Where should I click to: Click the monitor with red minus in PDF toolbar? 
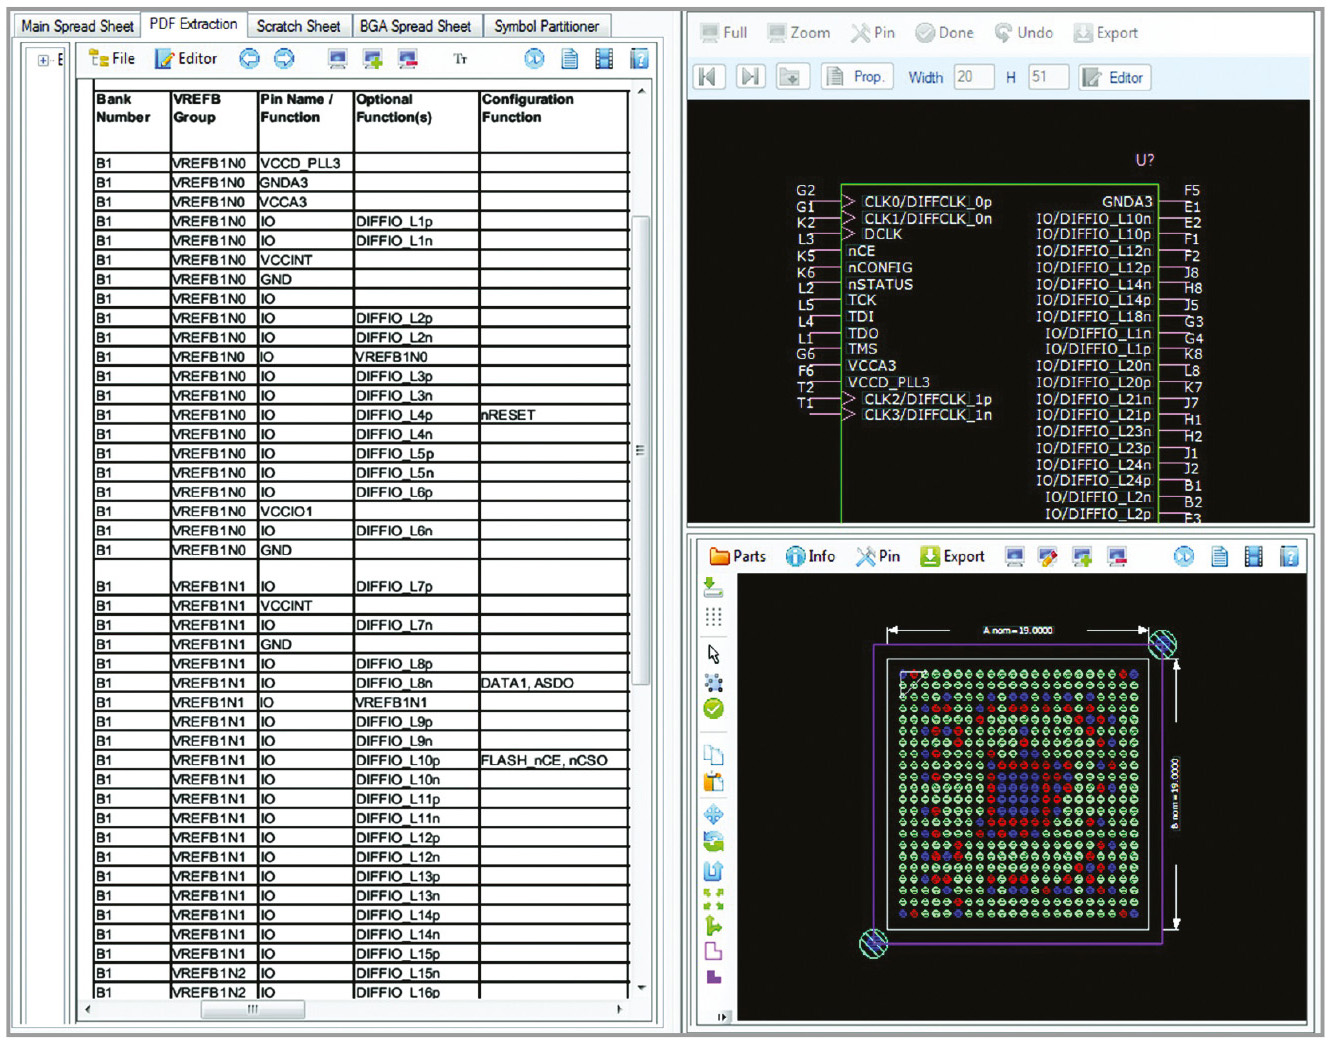click(x=407, y=59)
